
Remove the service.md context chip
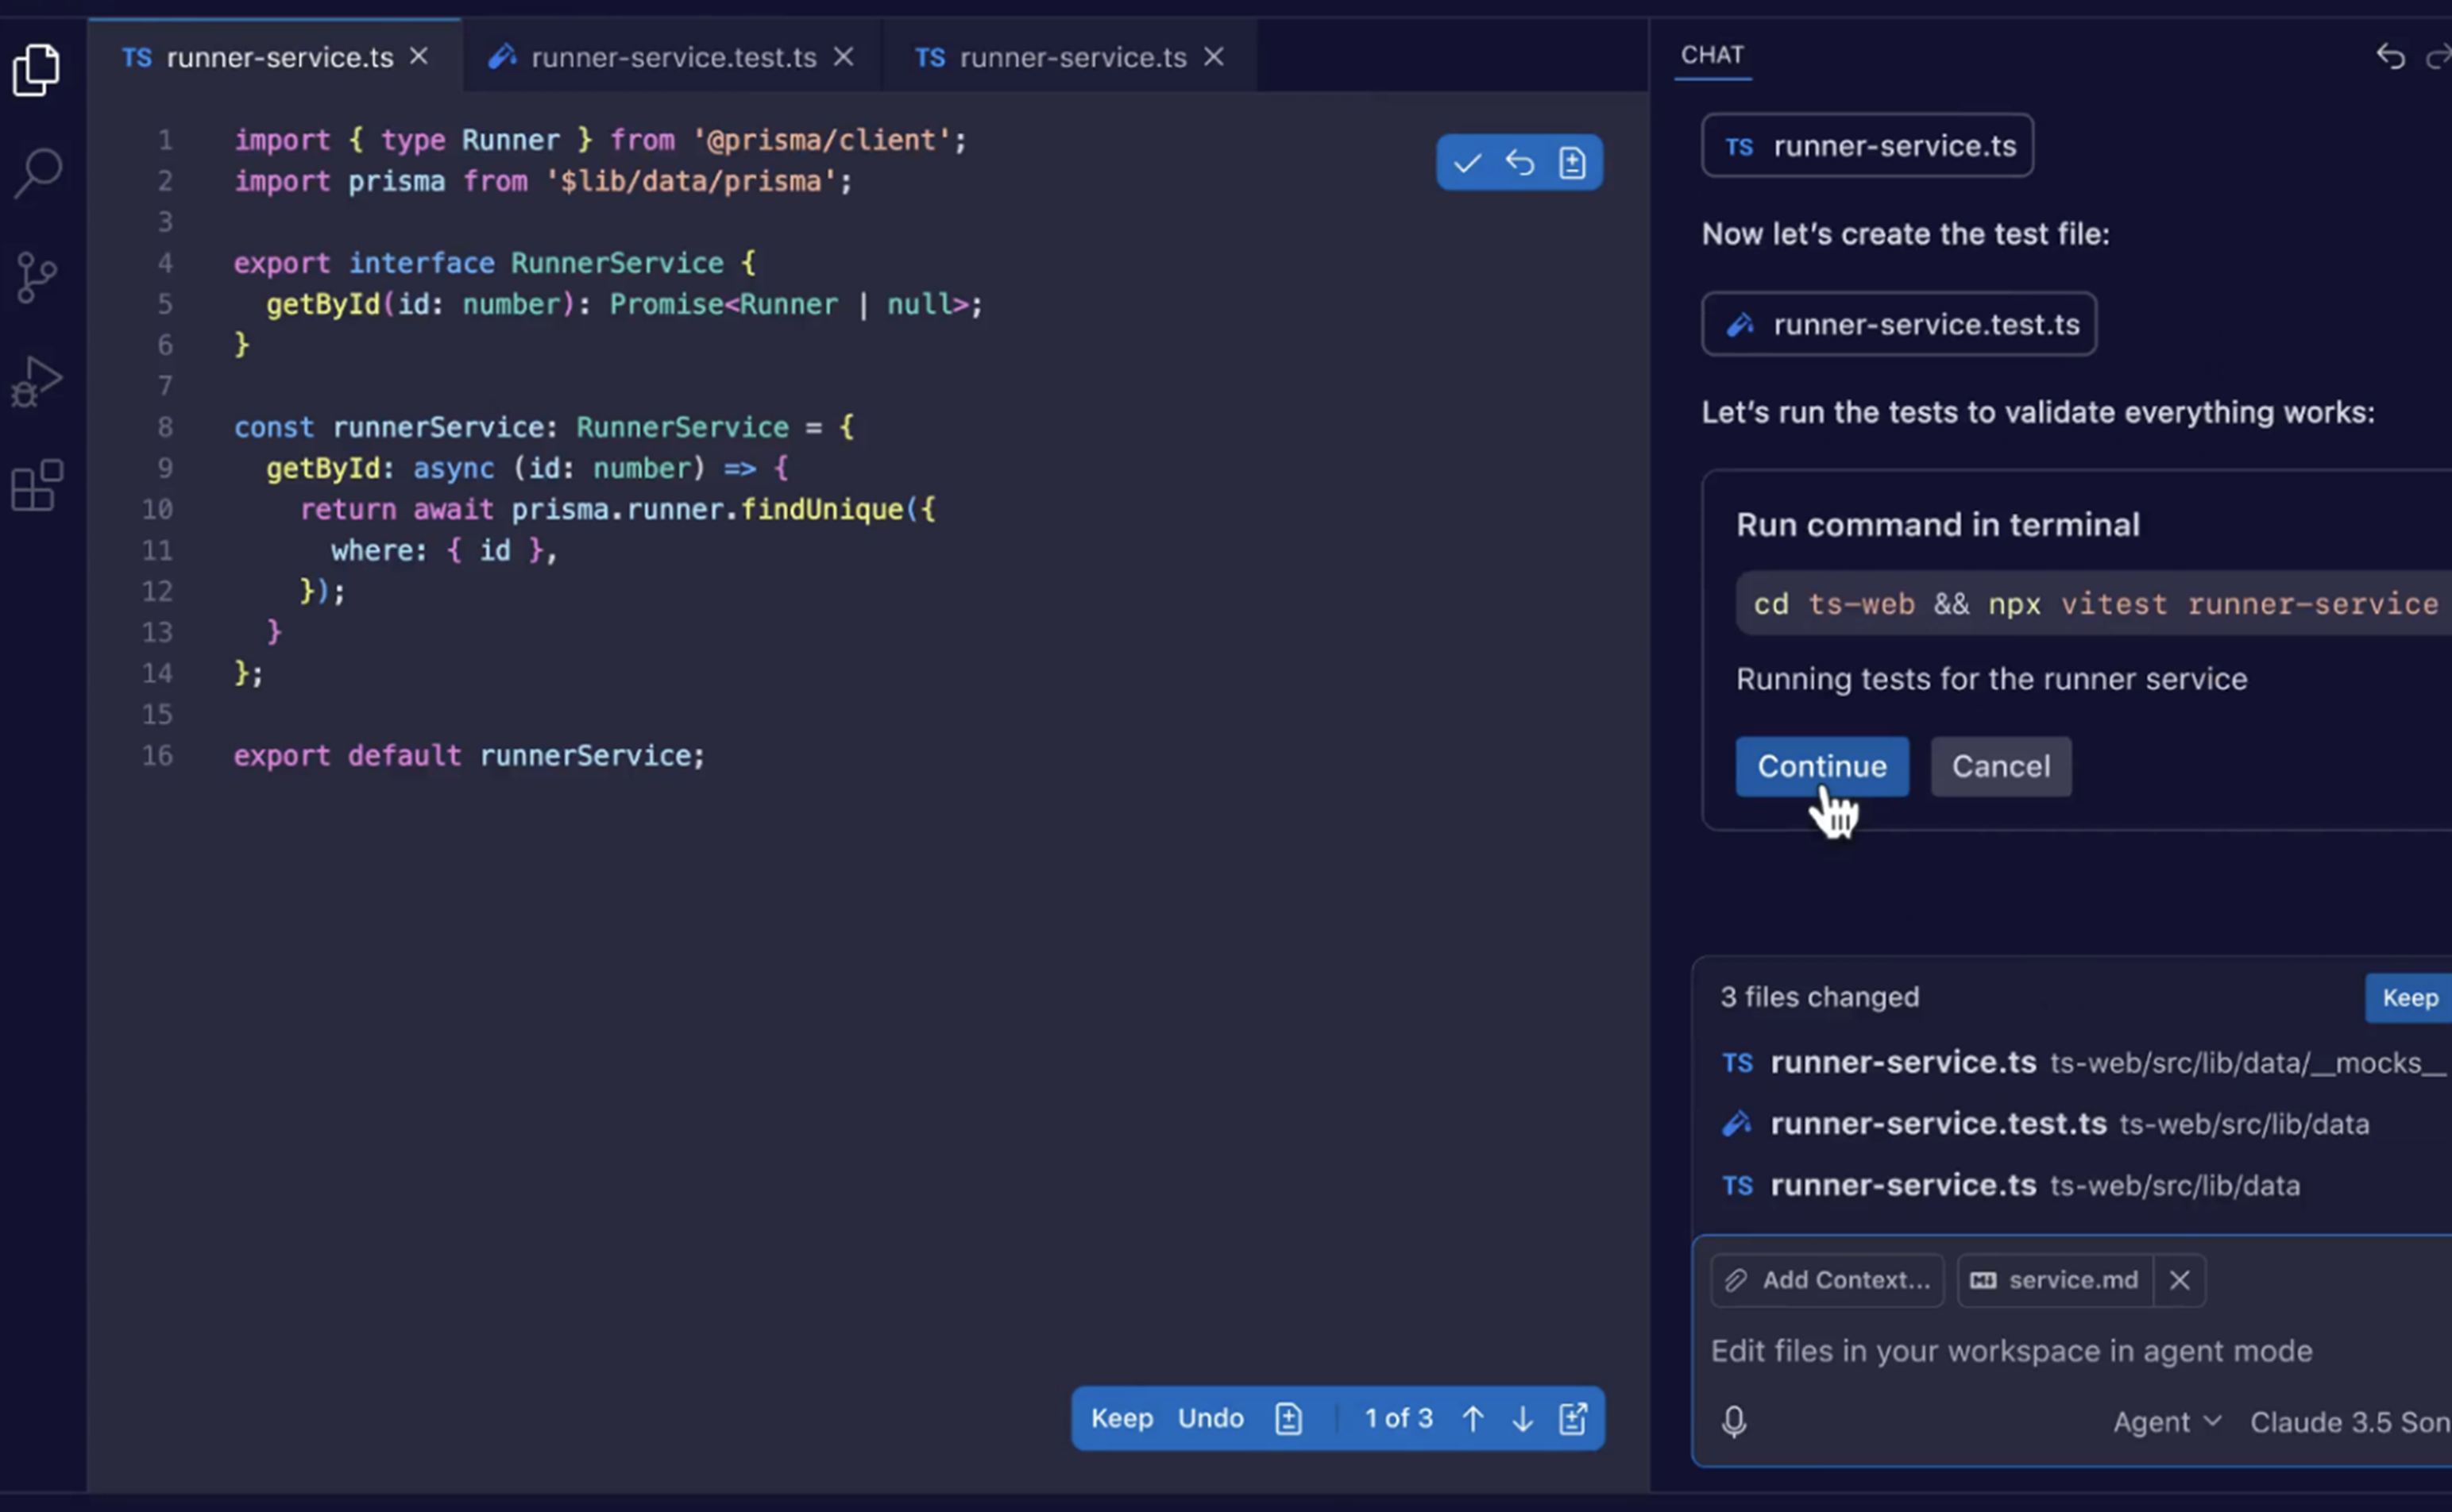(x=2181, y=1280)
